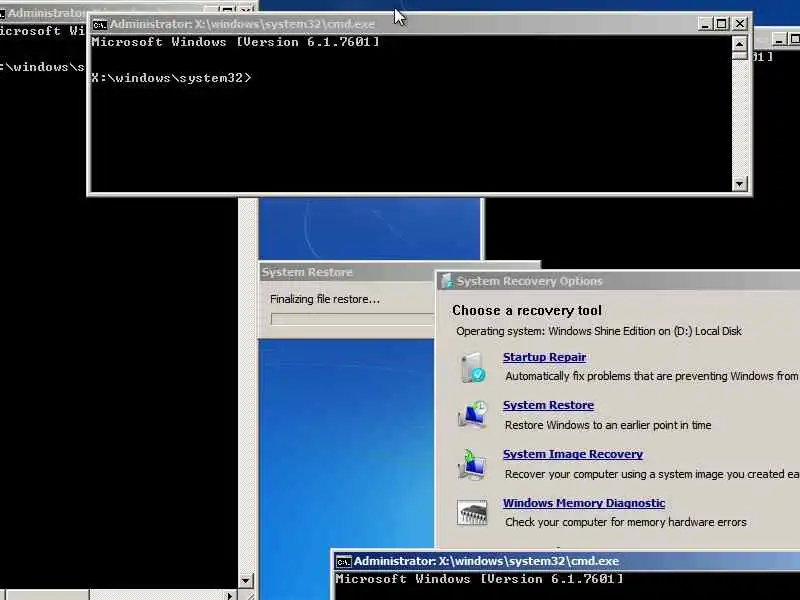This screenshot has height=600, width=800.
Task: Minimize the topmost cmd.exe window
Action: coord(705,23)
